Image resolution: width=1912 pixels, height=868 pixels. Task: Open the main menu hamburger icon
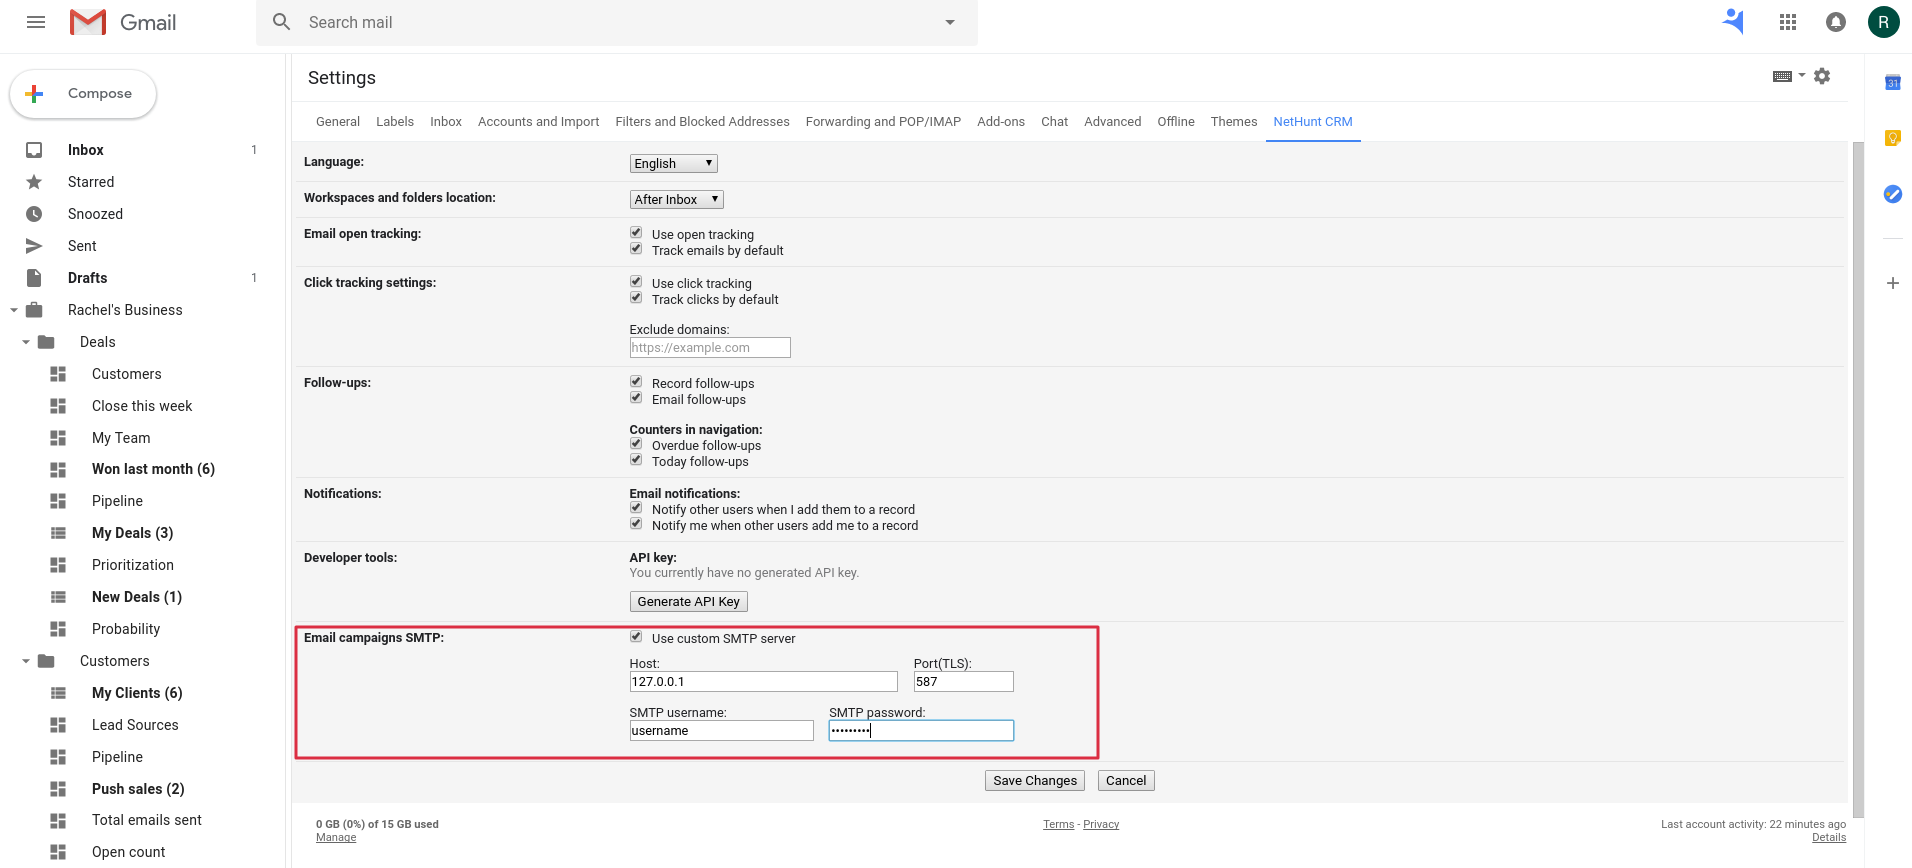(x=36, y=22)
